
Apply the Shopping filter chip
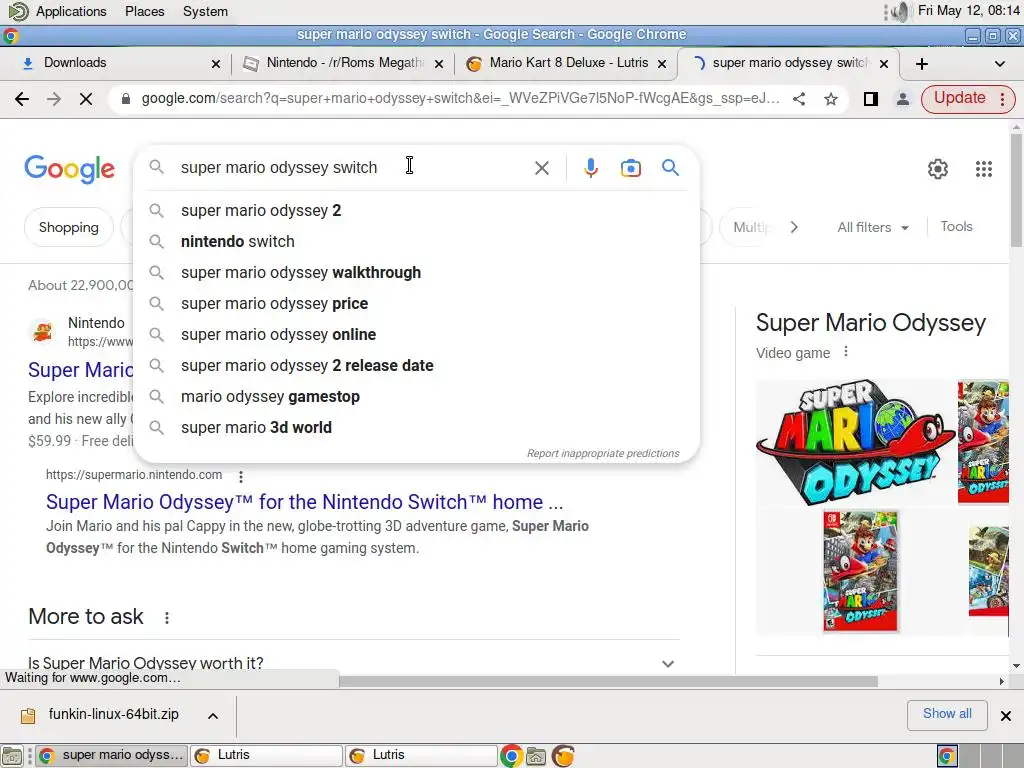tap(69, 227)
